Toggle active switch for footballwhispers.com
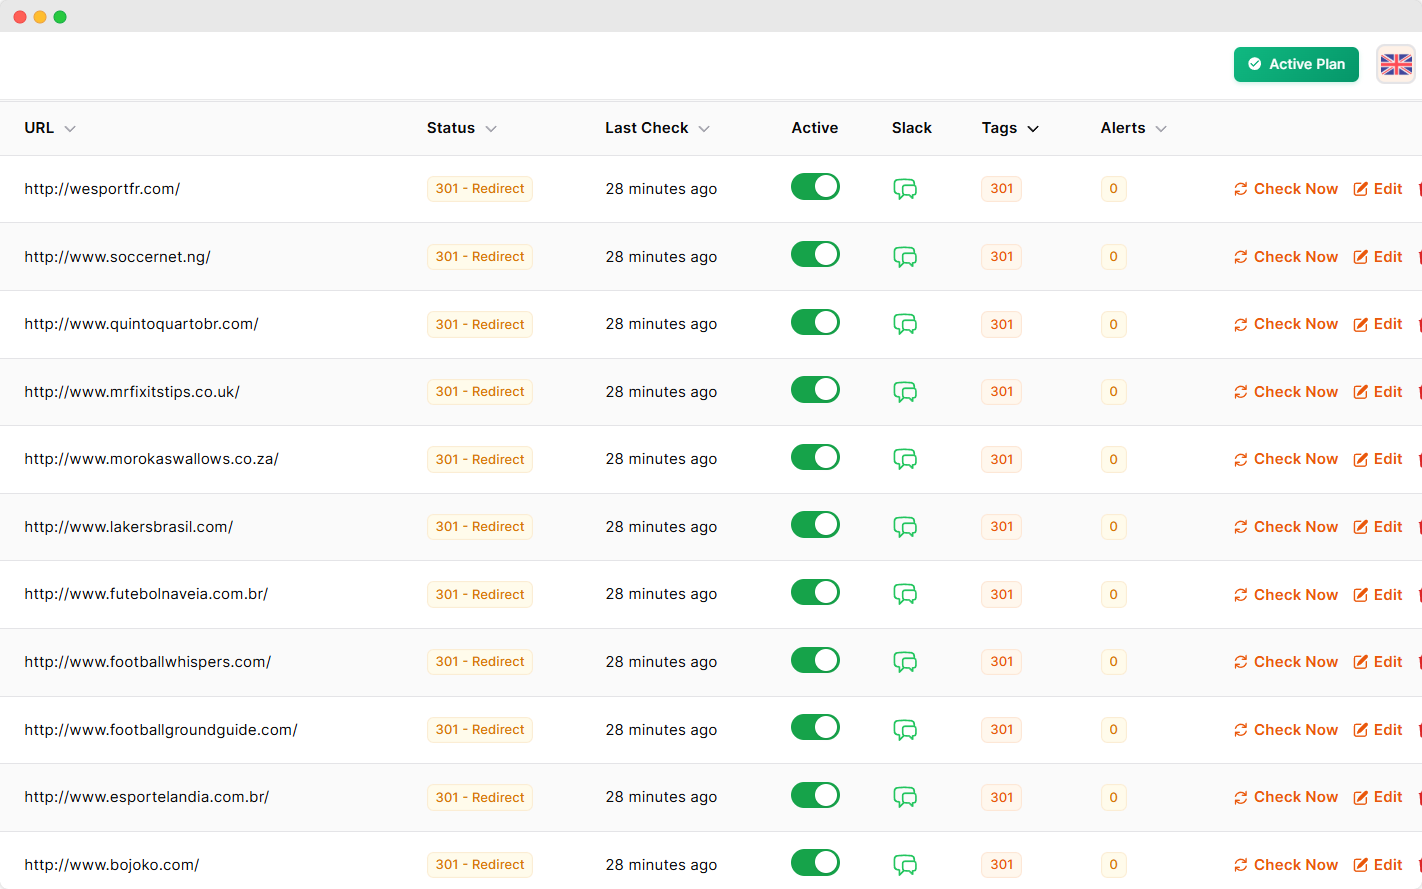 [x=815, y=660]
